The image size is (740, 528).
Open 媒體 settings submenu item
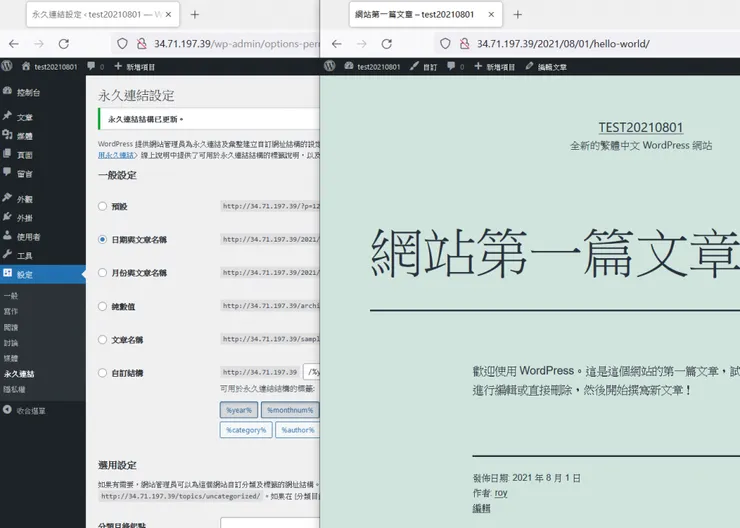11,359
